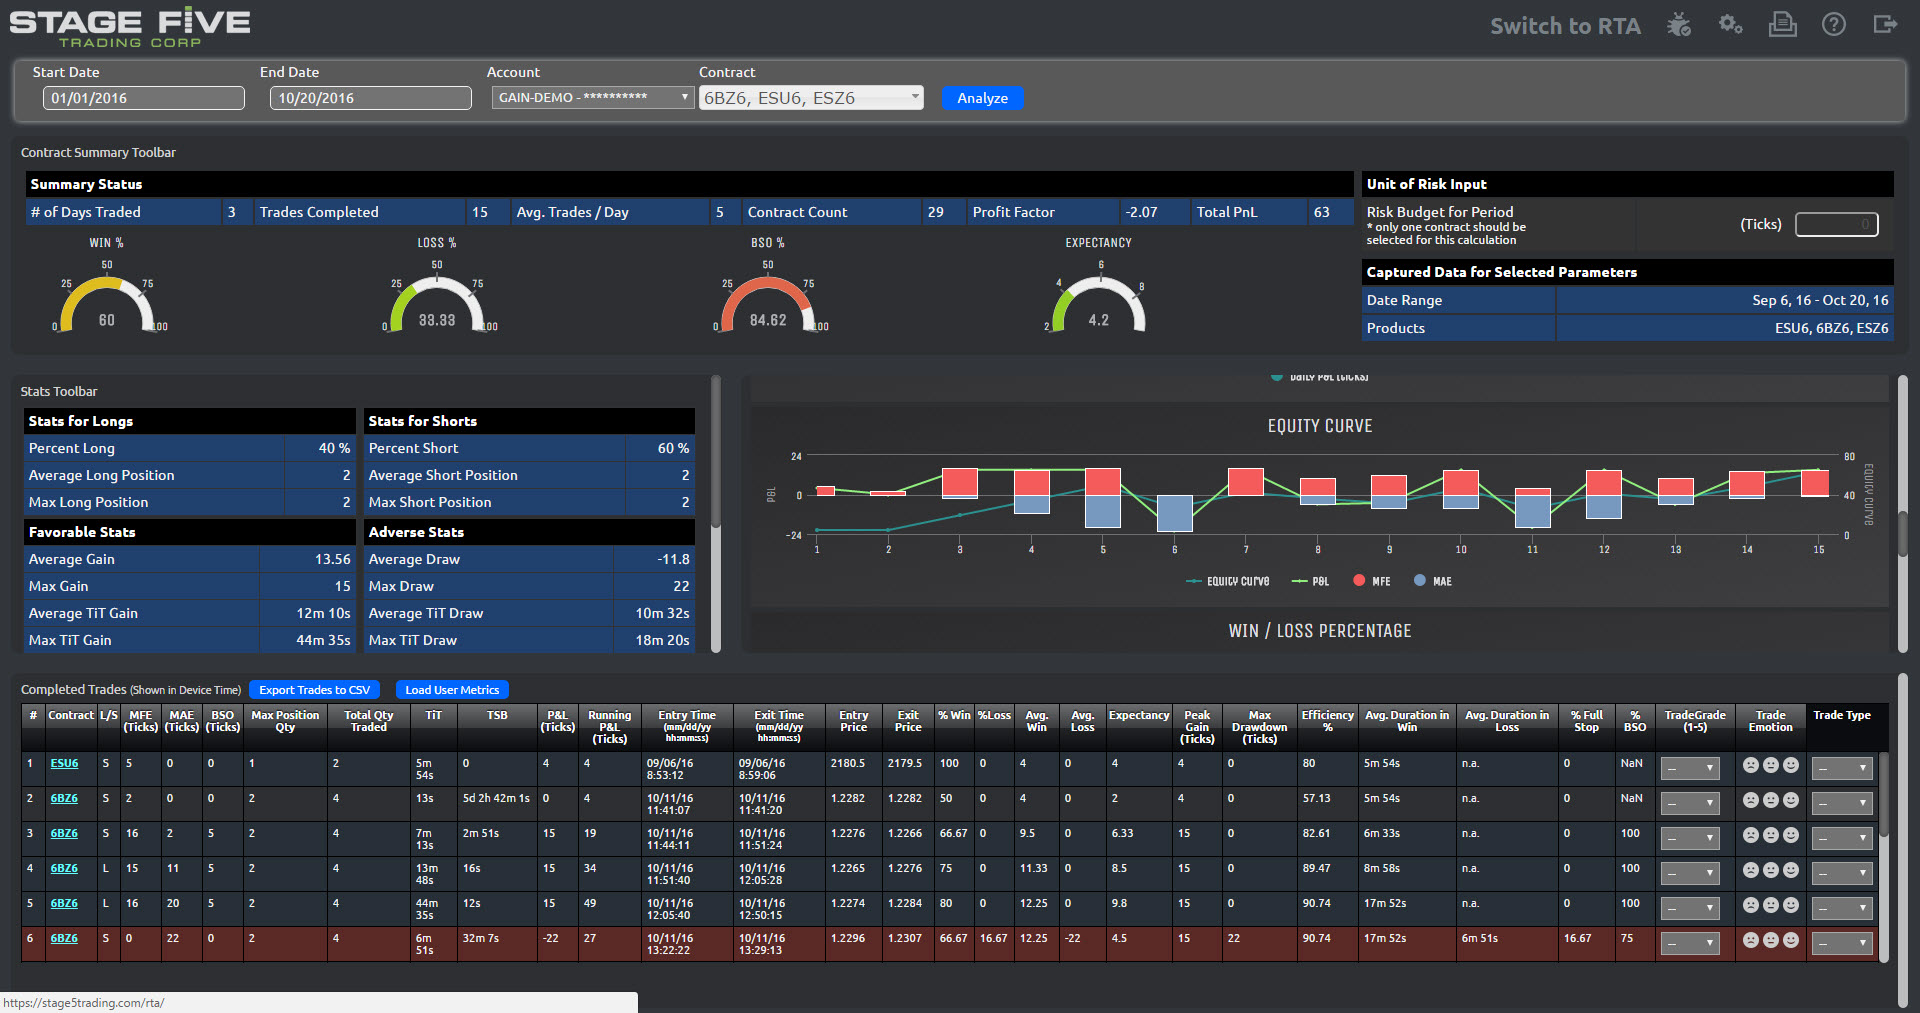Select happy face emotion for trade 3
The height and width of the screenshot is (1013, 1920).
pos(1791,835)
